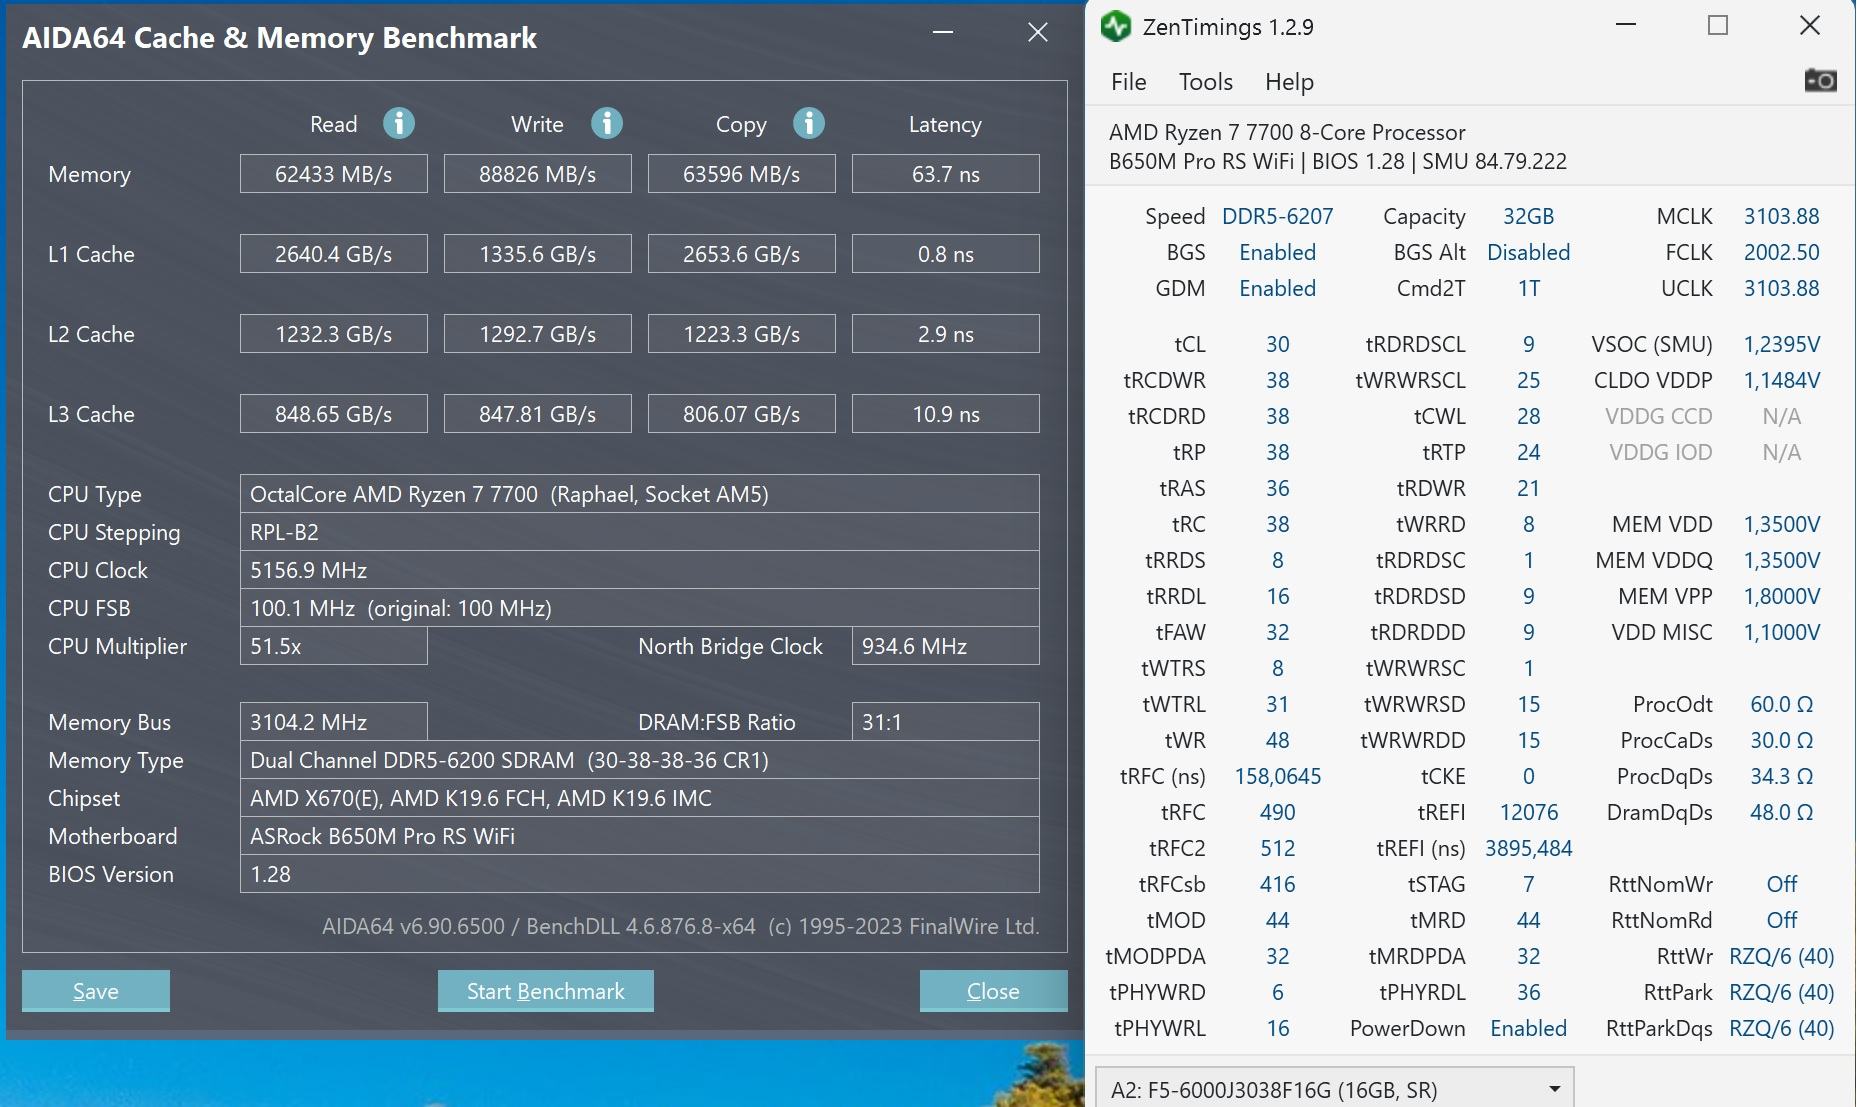This screenshot has height=1107, width=1857.
Task: Click the tRFC (ns) value 158,0645
Action: pos(1278,777)
